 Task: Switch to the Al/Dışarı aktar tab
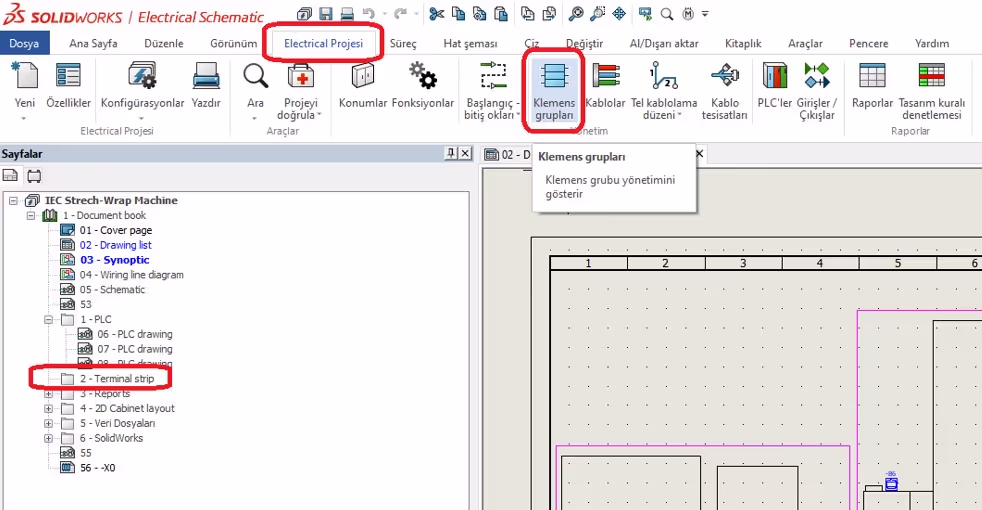click(664, 43)
